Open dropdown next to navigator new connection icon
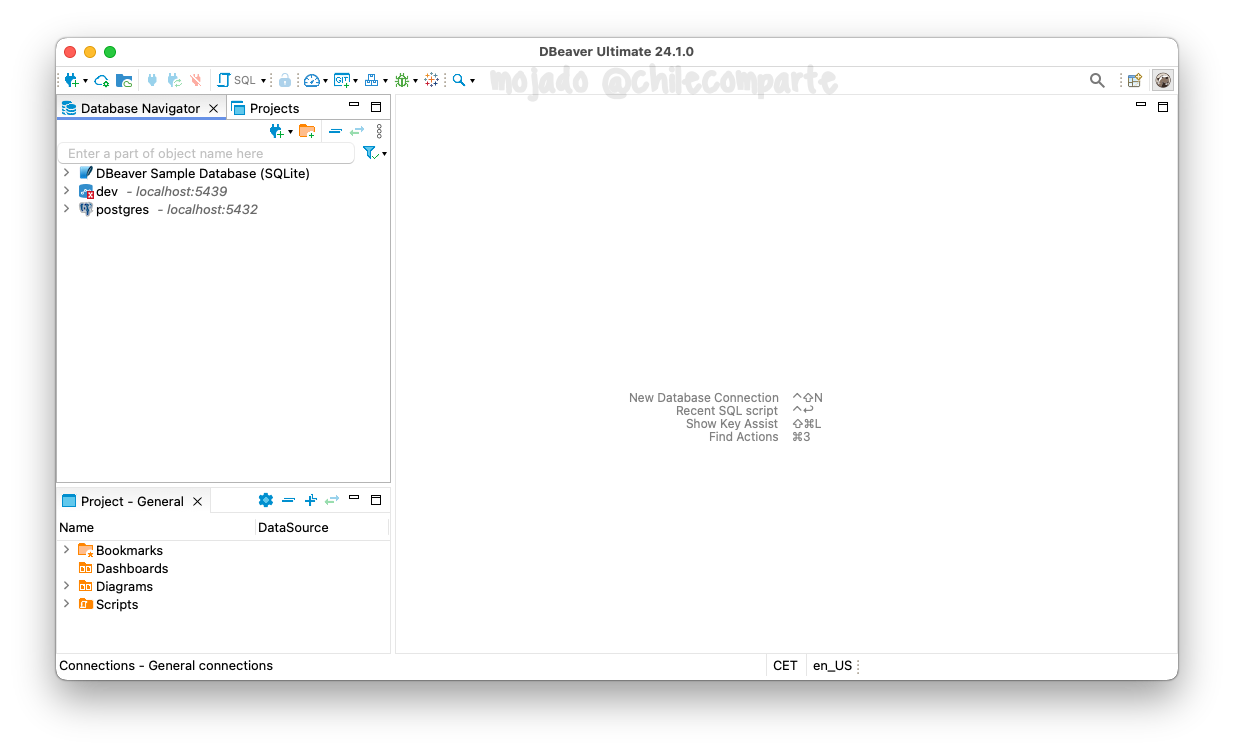Screen dimensions: 1234x754 pos(291,132)
